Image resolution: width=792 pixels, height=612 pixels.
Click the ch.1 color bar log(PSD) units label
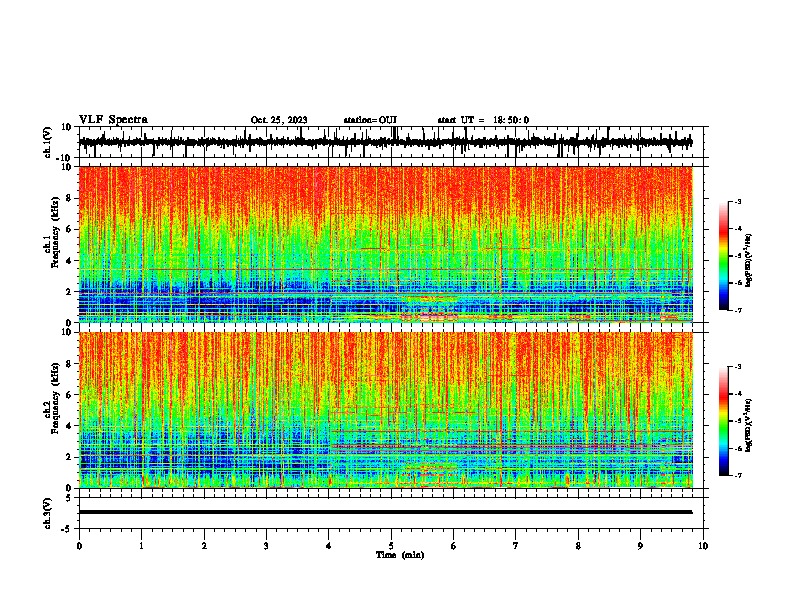(x=749, y=260)
